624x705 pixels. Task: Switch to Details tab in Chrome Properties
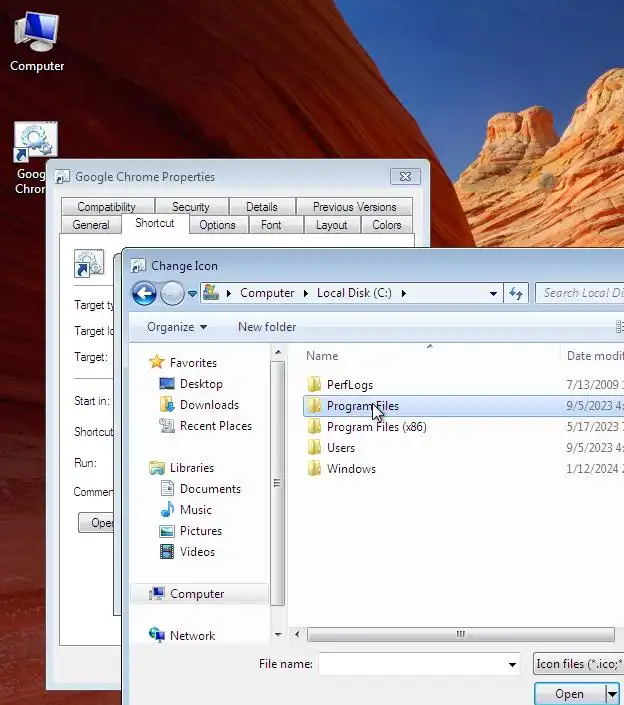coord(262,207)
